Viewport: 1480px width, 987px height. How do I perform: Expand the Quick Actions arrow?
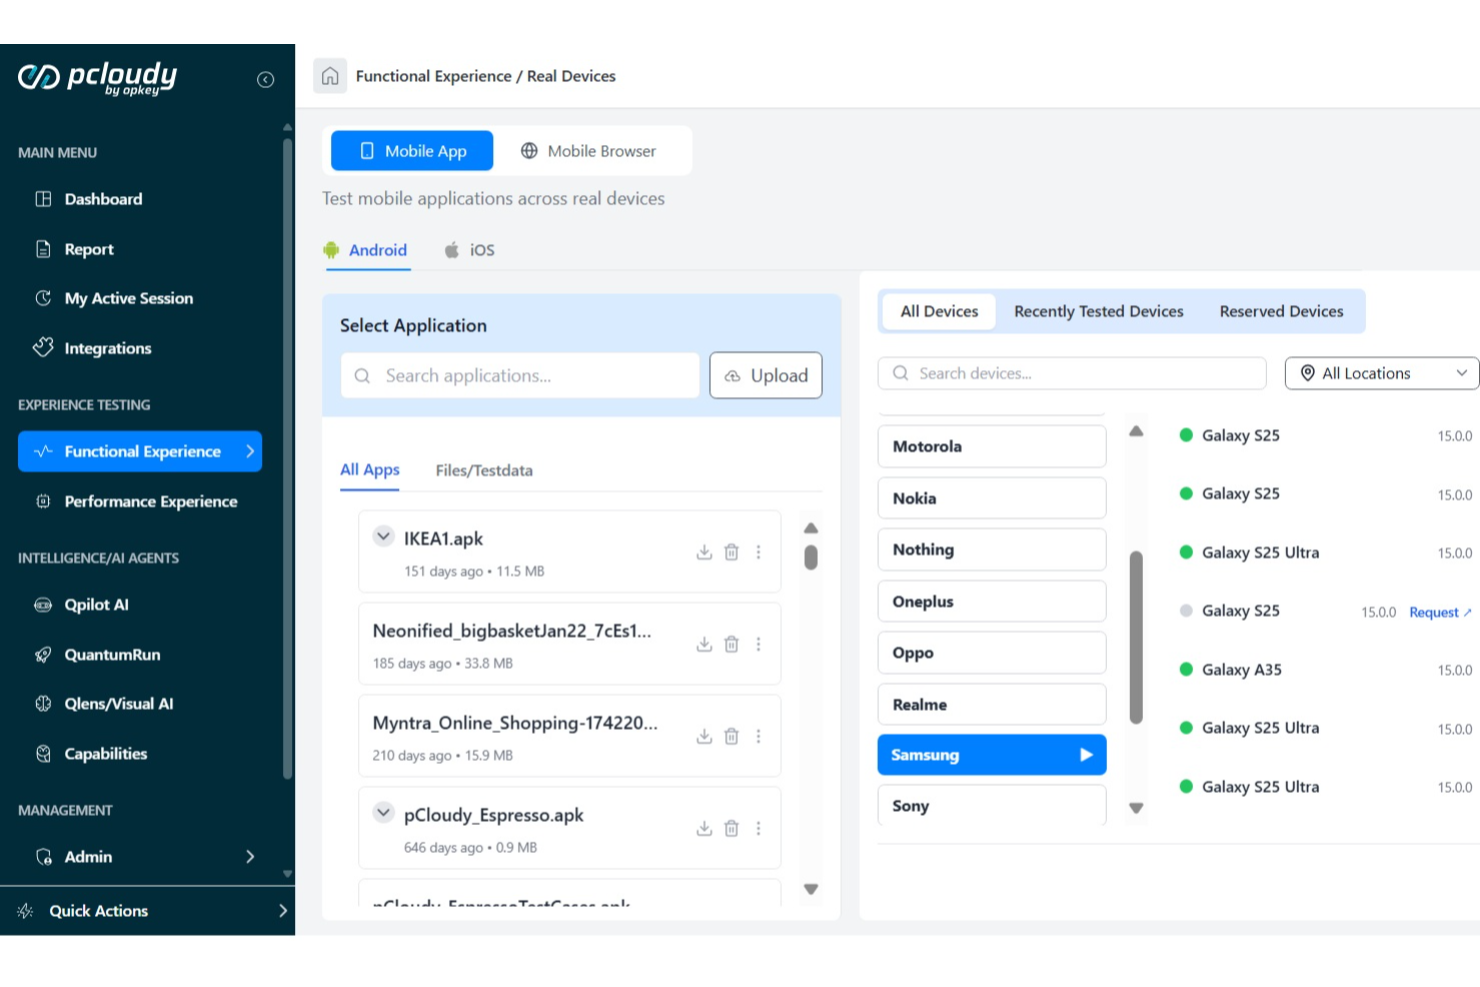click(283, 910)
